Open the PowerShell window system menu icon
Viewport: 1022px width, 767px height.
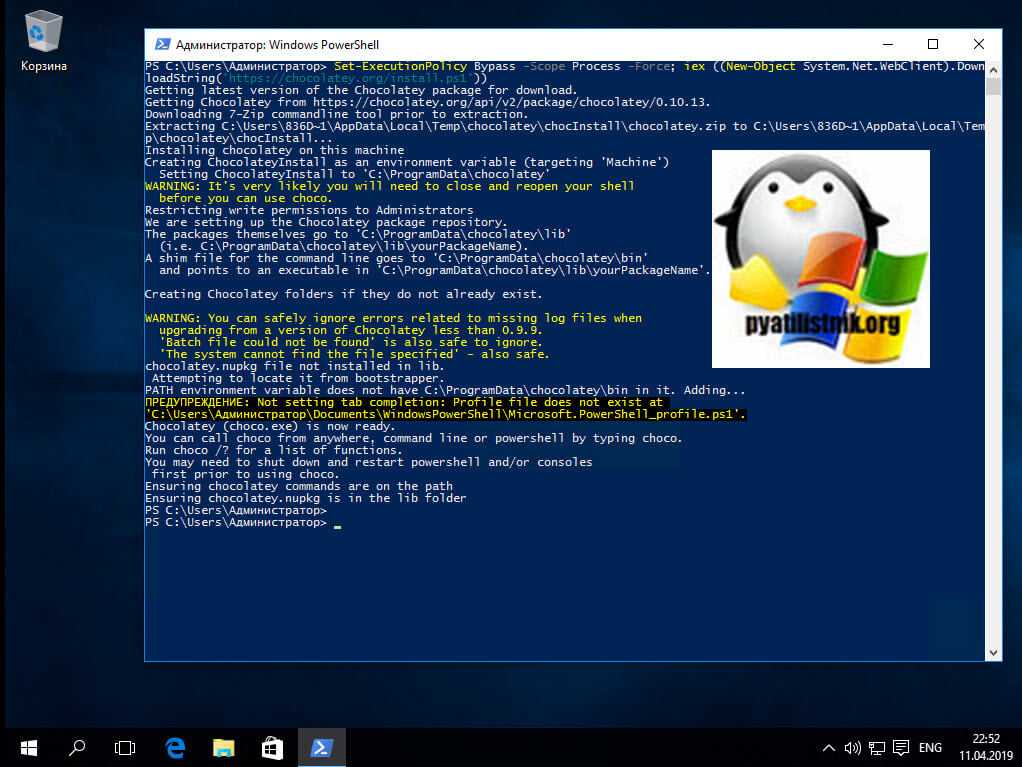[161, 44]
